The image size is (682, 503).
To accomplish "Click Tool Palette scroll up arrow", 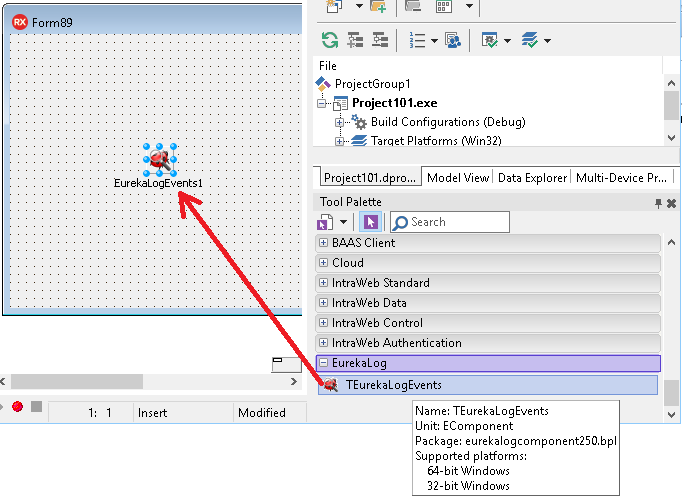I will pos(671,242).
